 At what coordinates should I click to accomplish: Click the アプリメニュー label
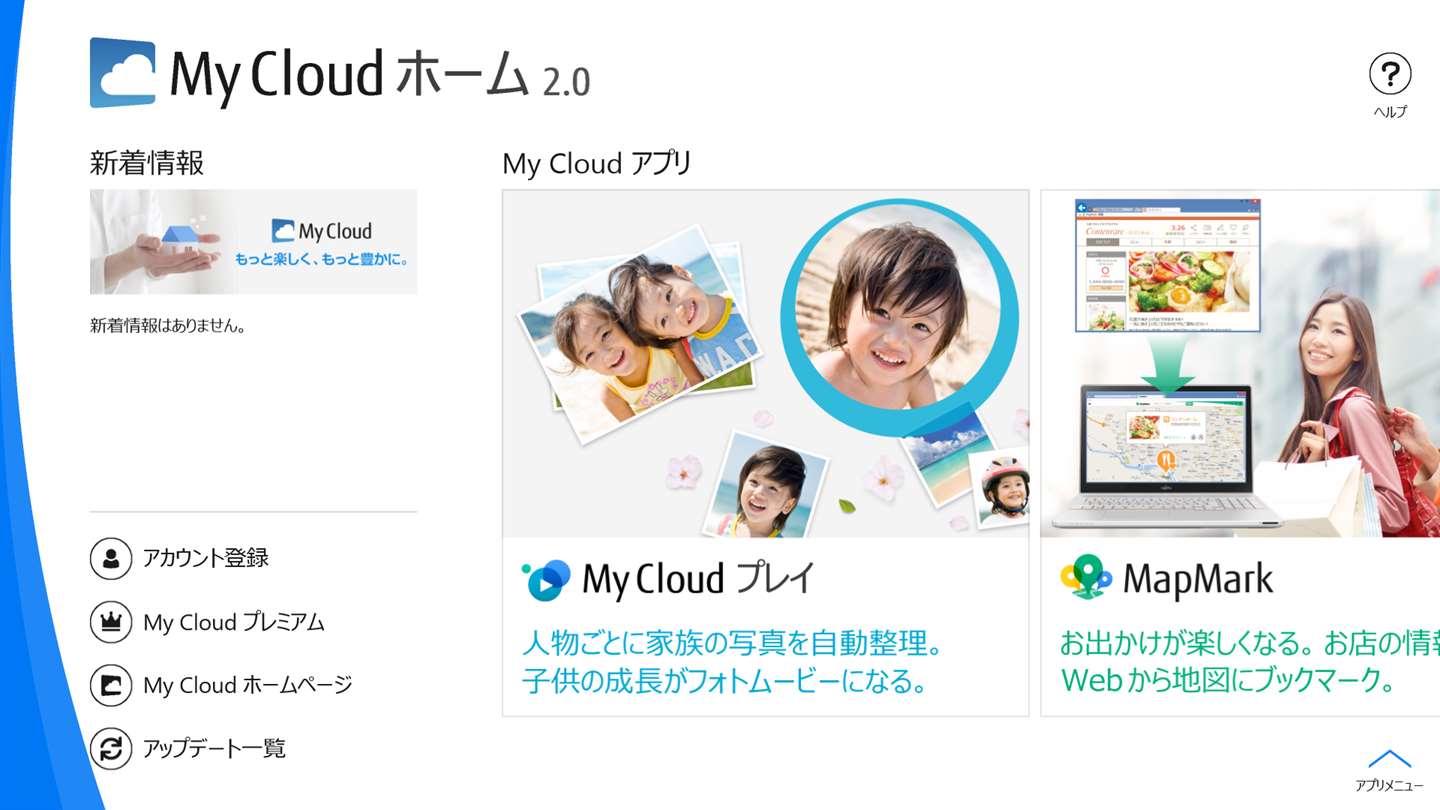point(1389,786)
